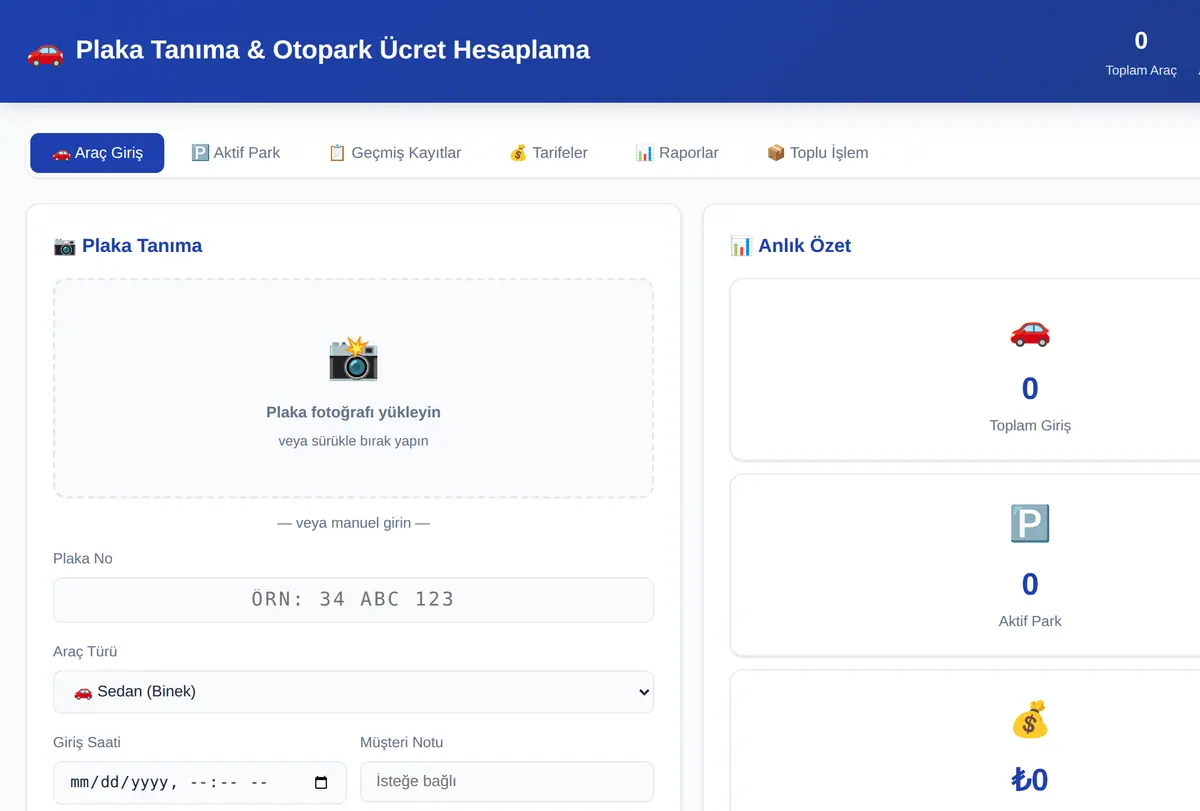Go to the Tarifeler tab
1200x811 pixels.
[548, 153]
